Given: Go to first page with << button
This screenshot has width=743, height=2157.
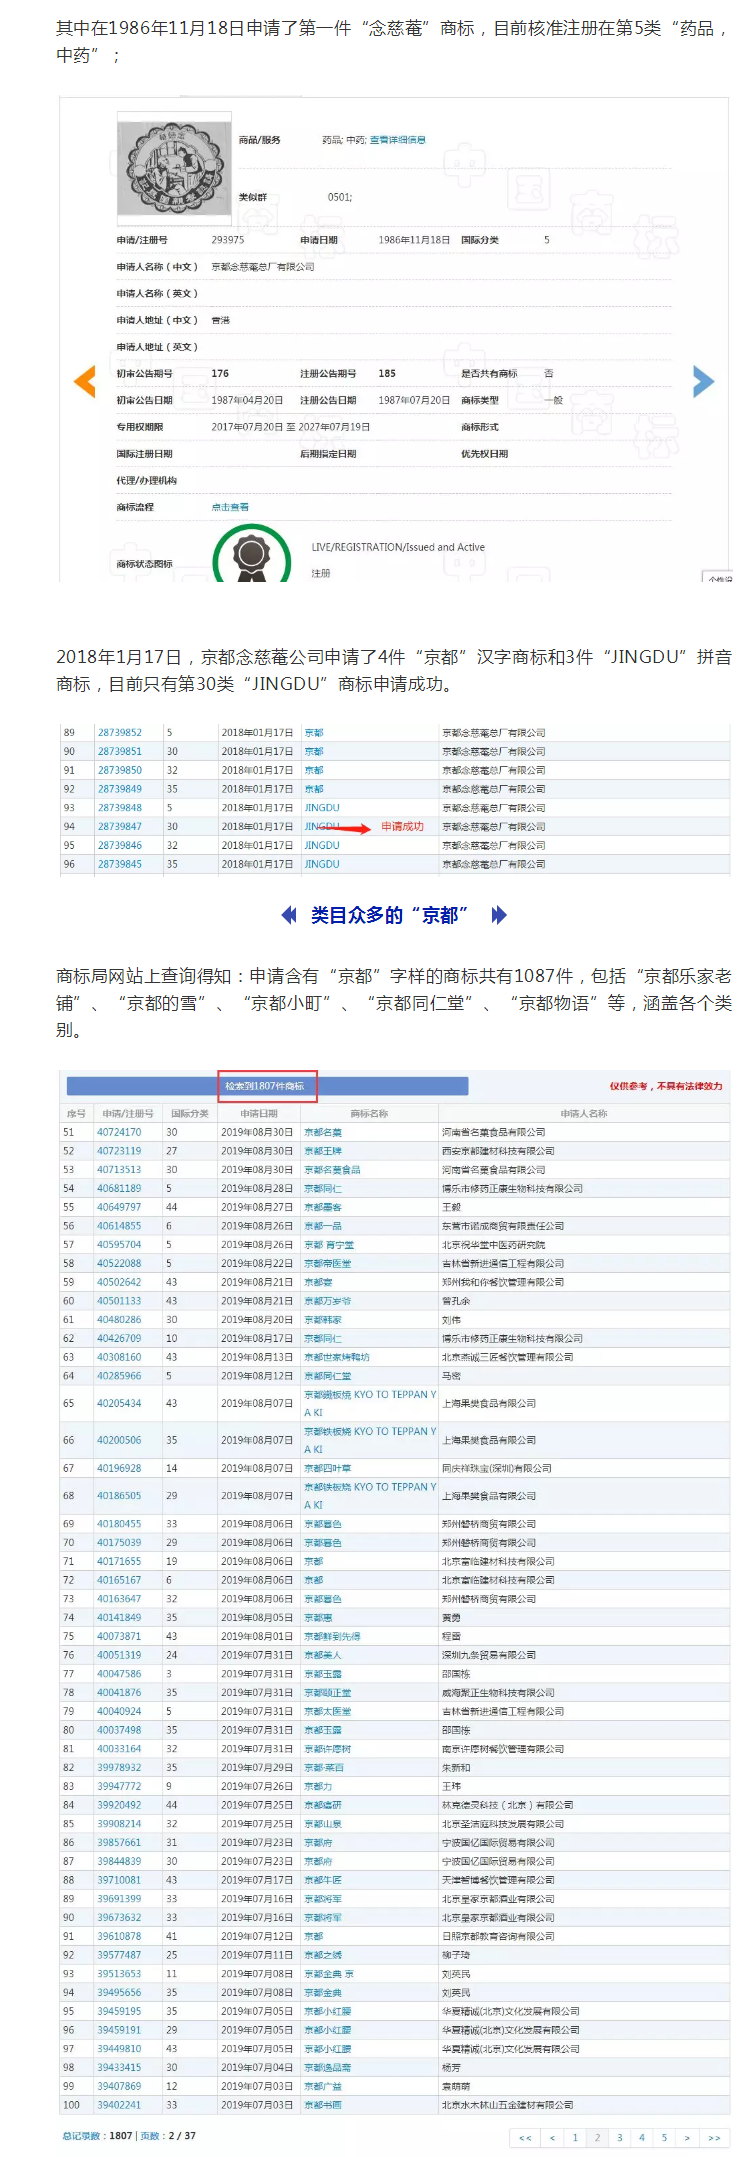Looking at the screenshot, I should [525, 2137].
